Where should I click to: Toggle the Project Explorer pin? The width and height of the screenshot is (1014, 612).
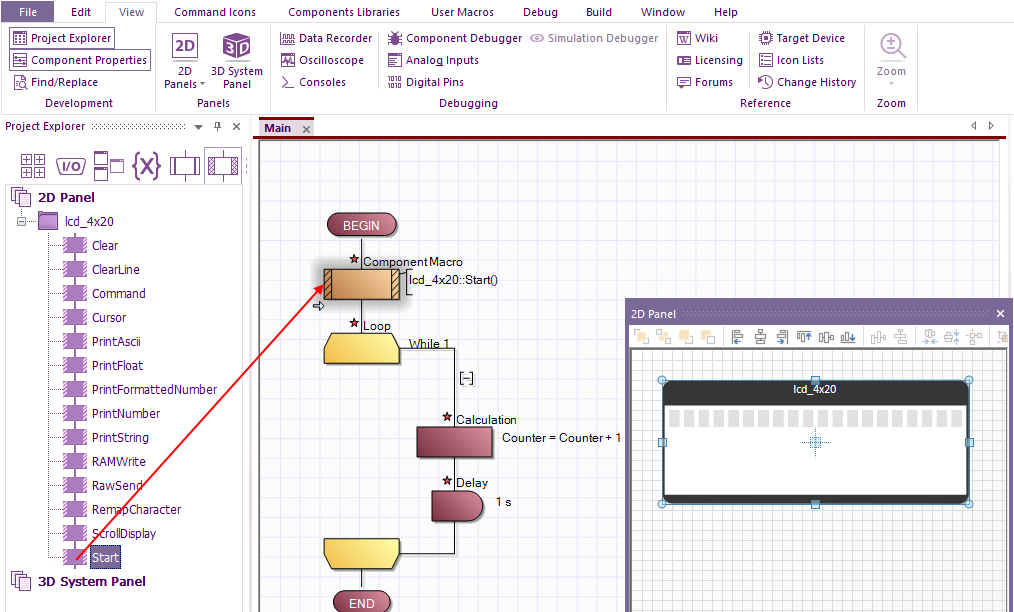pos(217,126)
